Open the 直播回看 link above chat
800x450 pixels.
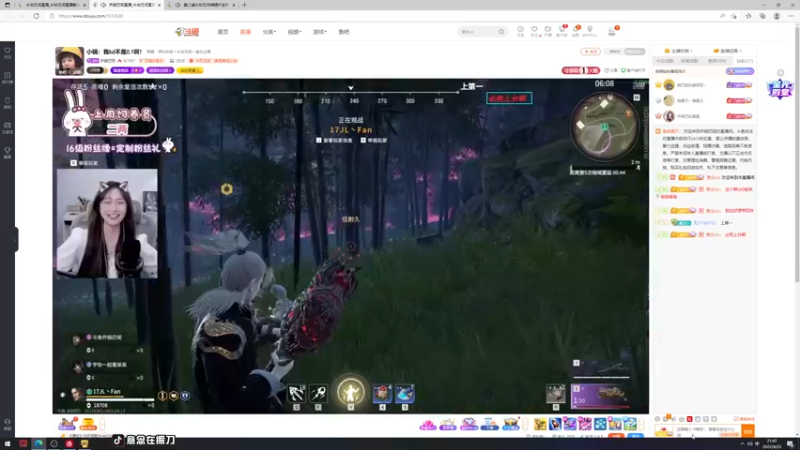coord(727,51)
